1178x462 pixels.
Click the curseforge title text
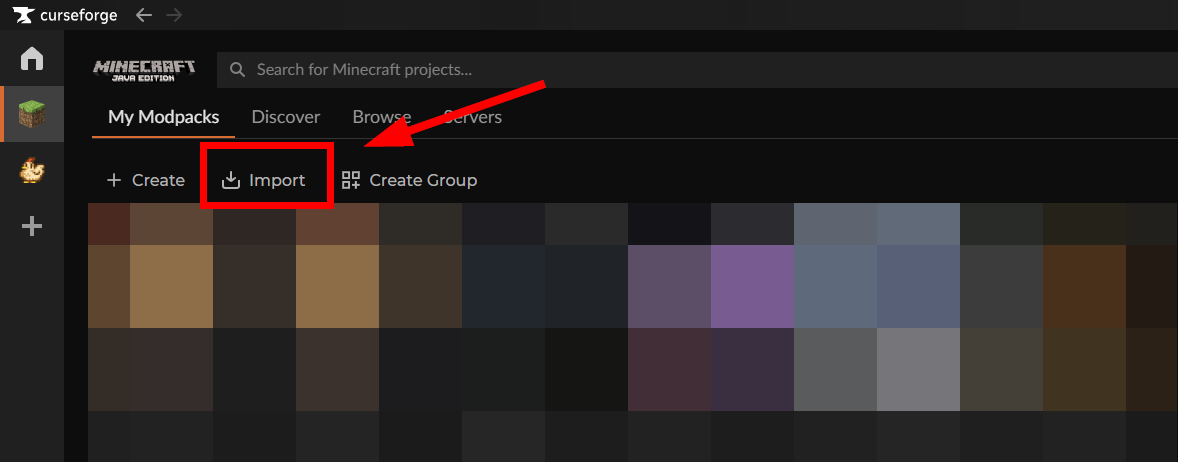(x=80, y=15)
